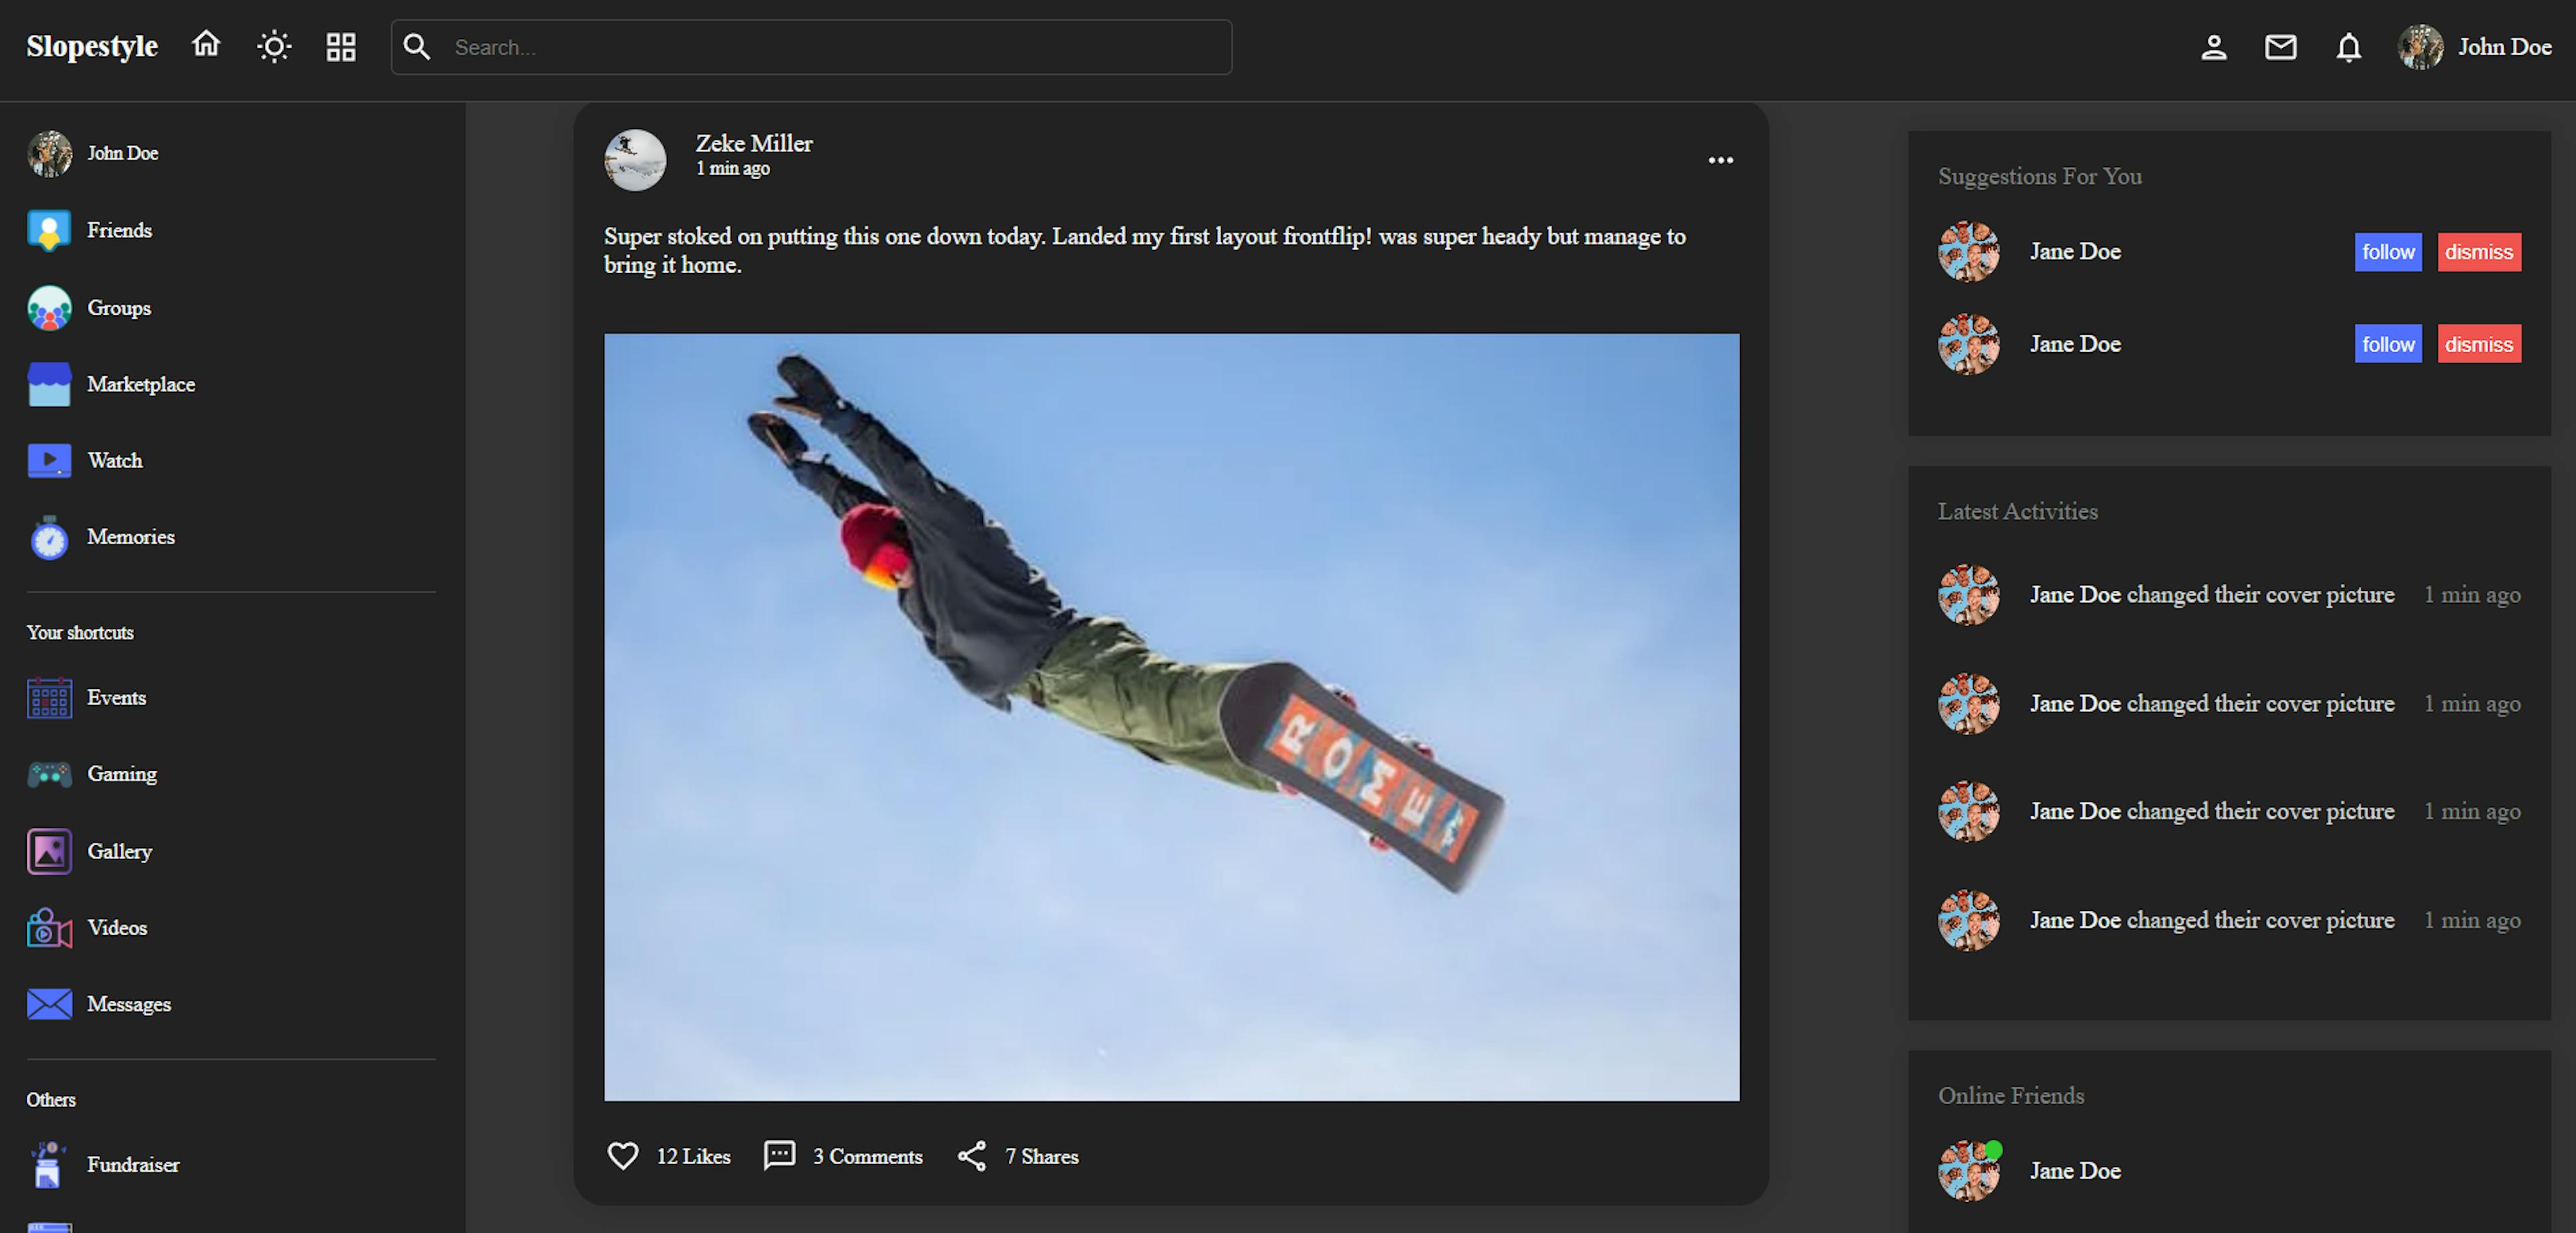Click the home icon in navbar
The width and height of the screenshot is (2576, 1233).
206,45
